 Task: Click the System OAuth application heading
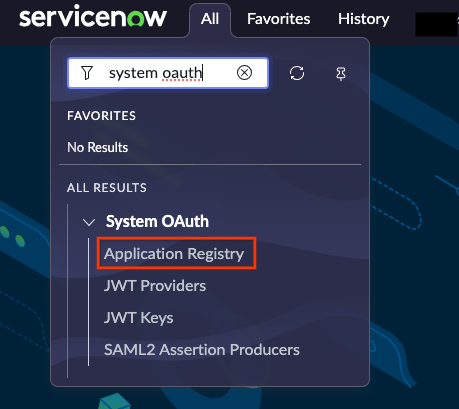point(157,221)
